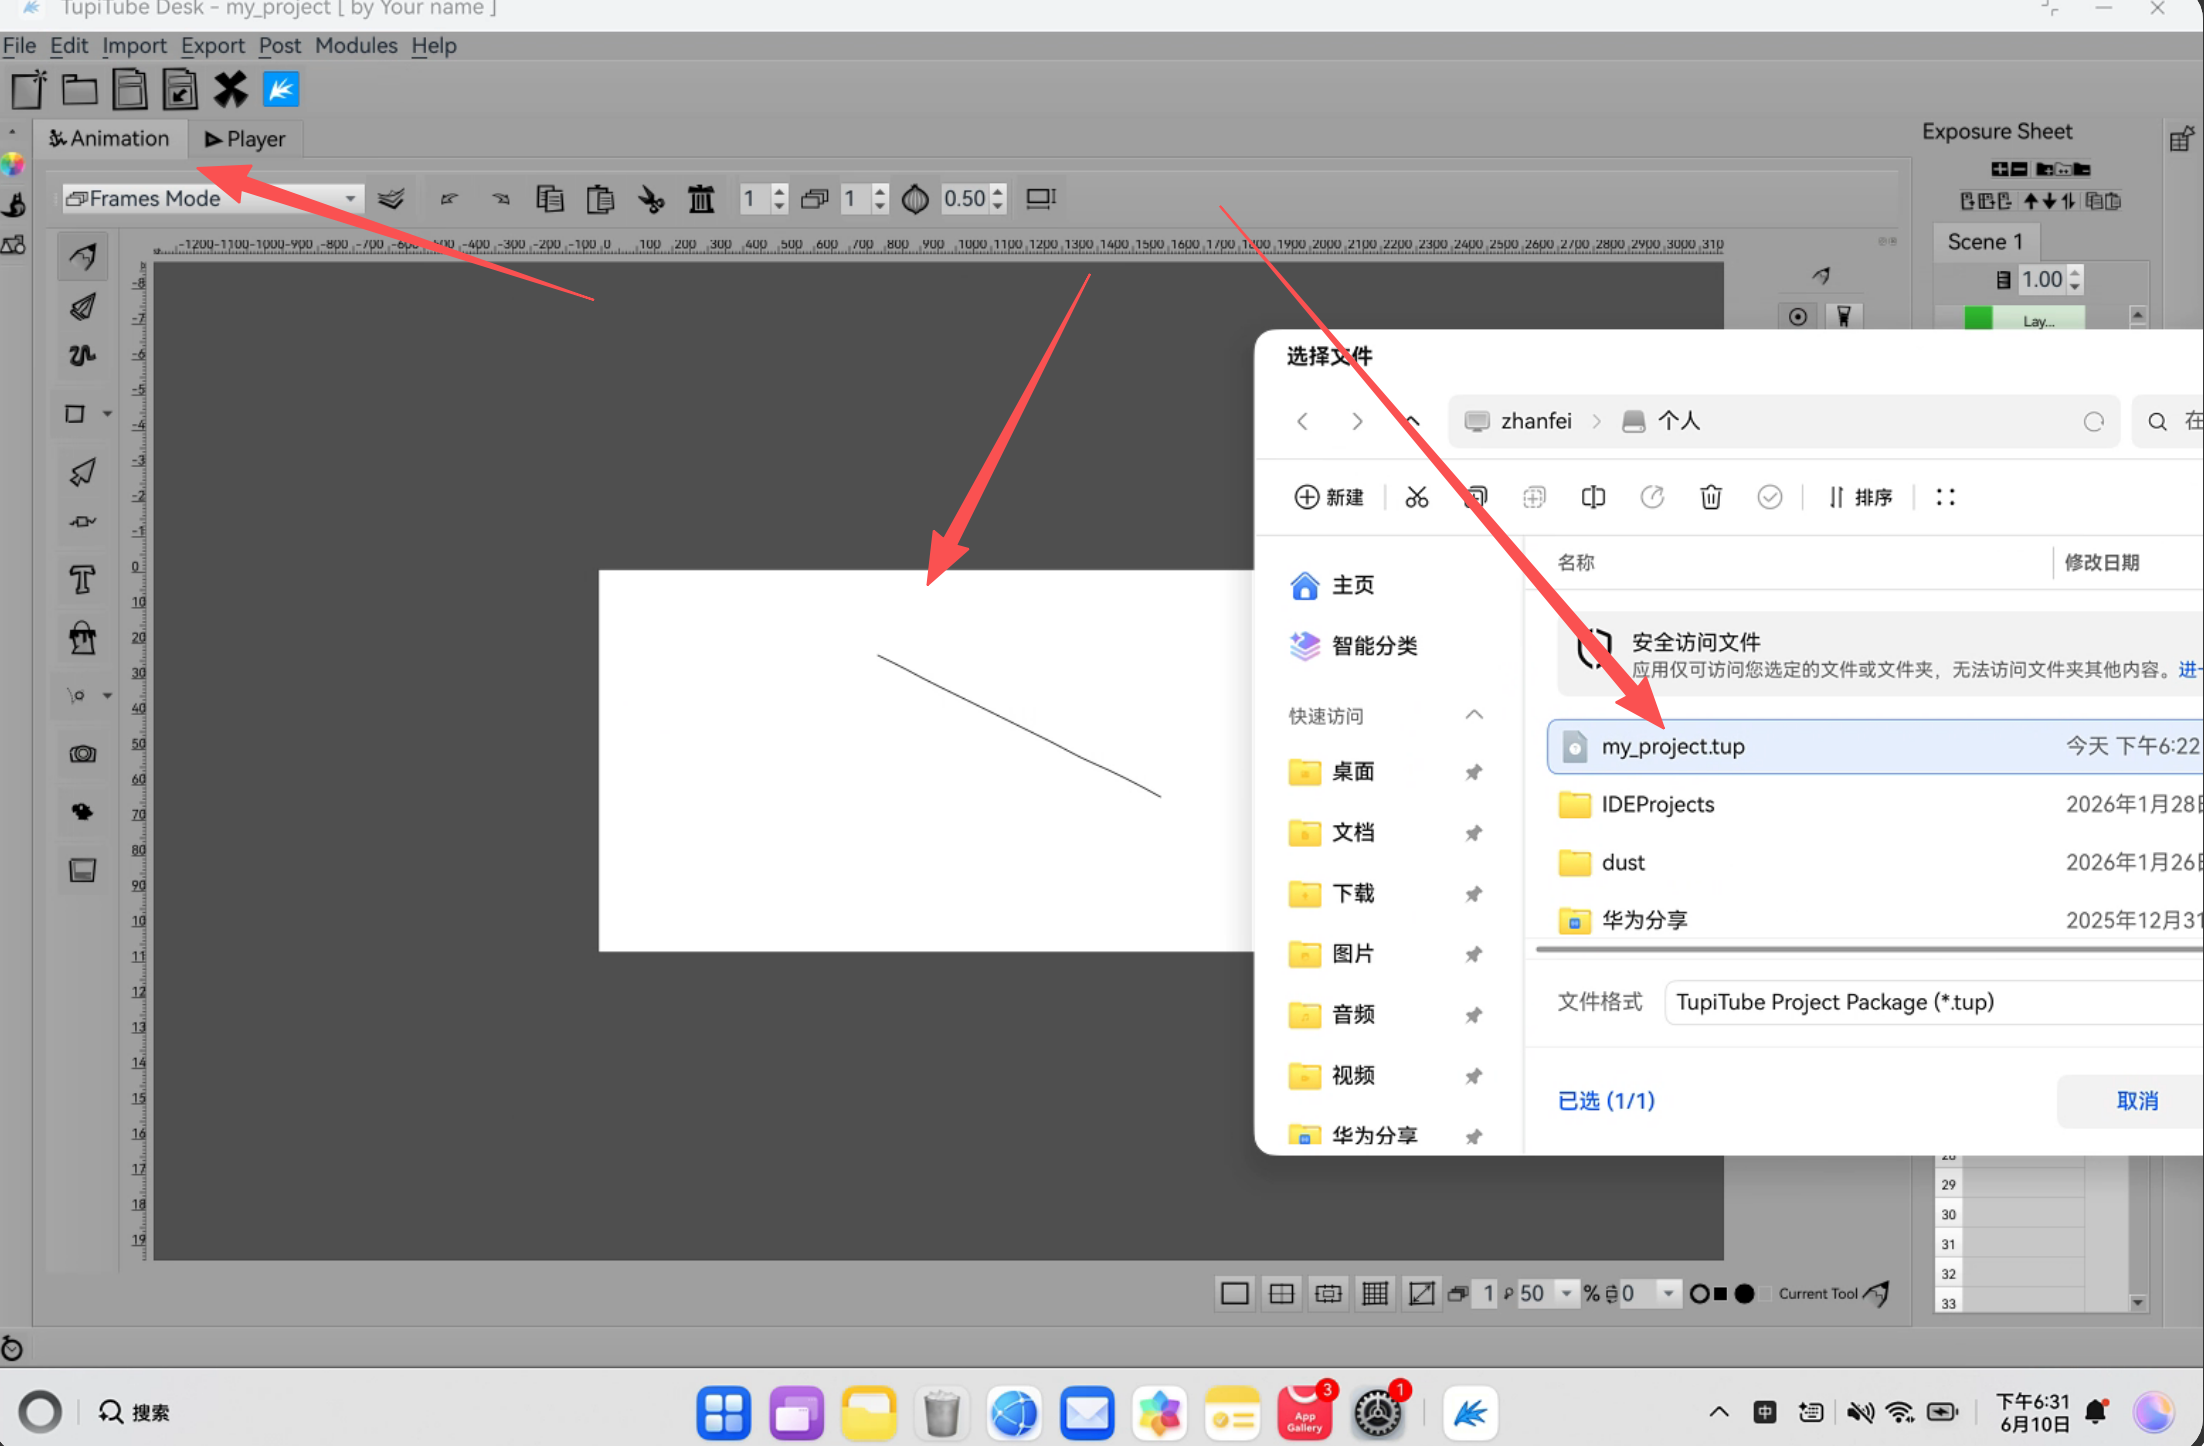
Task: Expand the system tray hidden icons arrow
Action: tap(1719, 1412)
